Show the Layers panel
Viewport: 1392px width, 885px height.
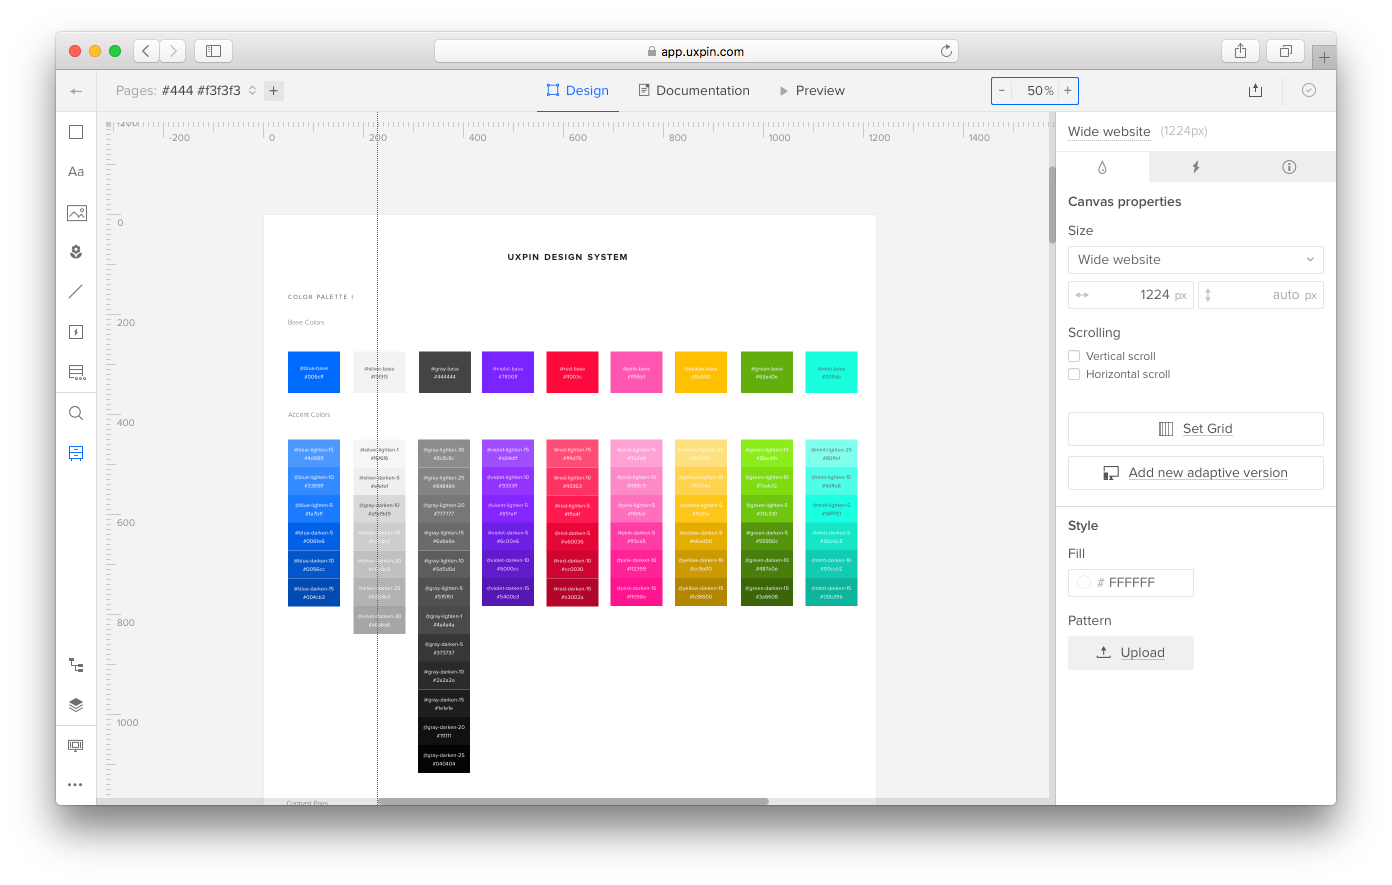tap(76, 705)
